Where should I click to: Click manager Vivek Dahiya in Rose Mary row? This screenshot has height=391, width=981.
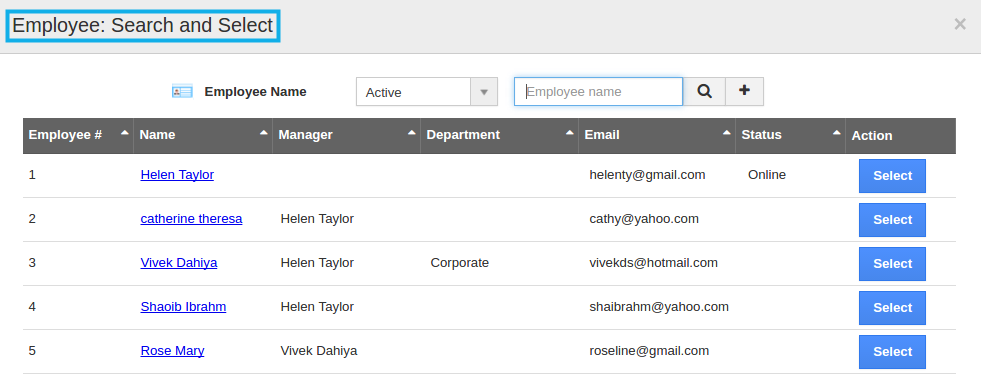(x=318, y=350)
